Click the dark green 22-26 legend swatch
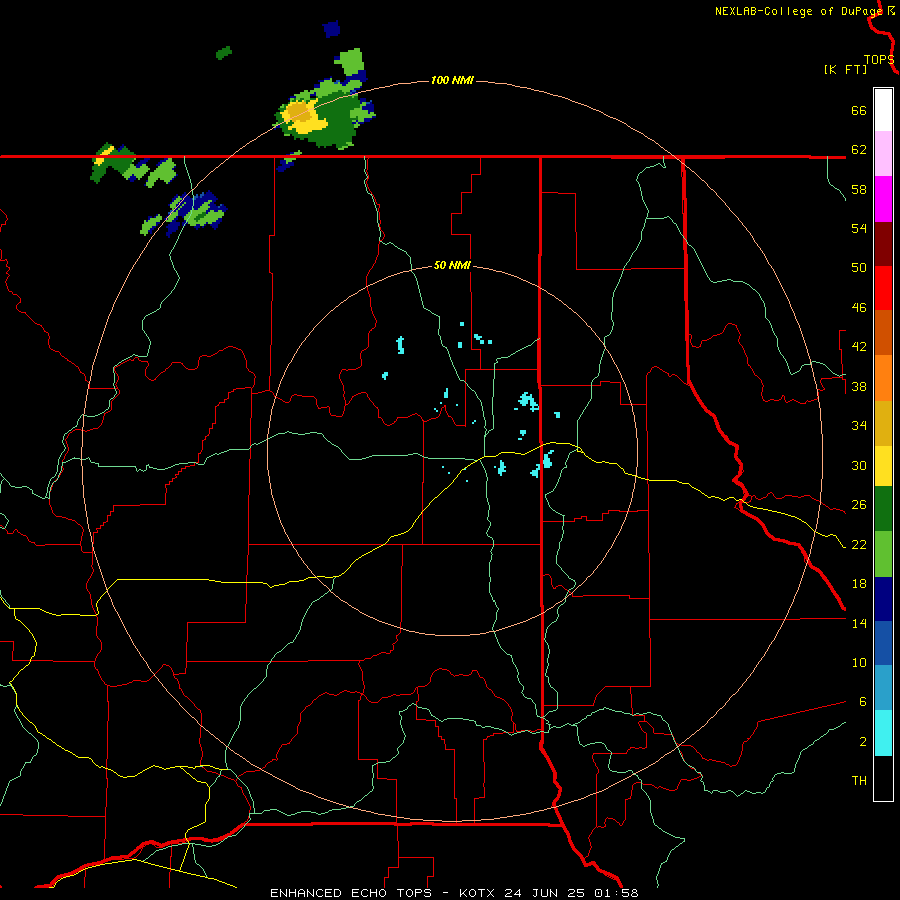This screenshot has height=900, width=900. pos(883,509)
